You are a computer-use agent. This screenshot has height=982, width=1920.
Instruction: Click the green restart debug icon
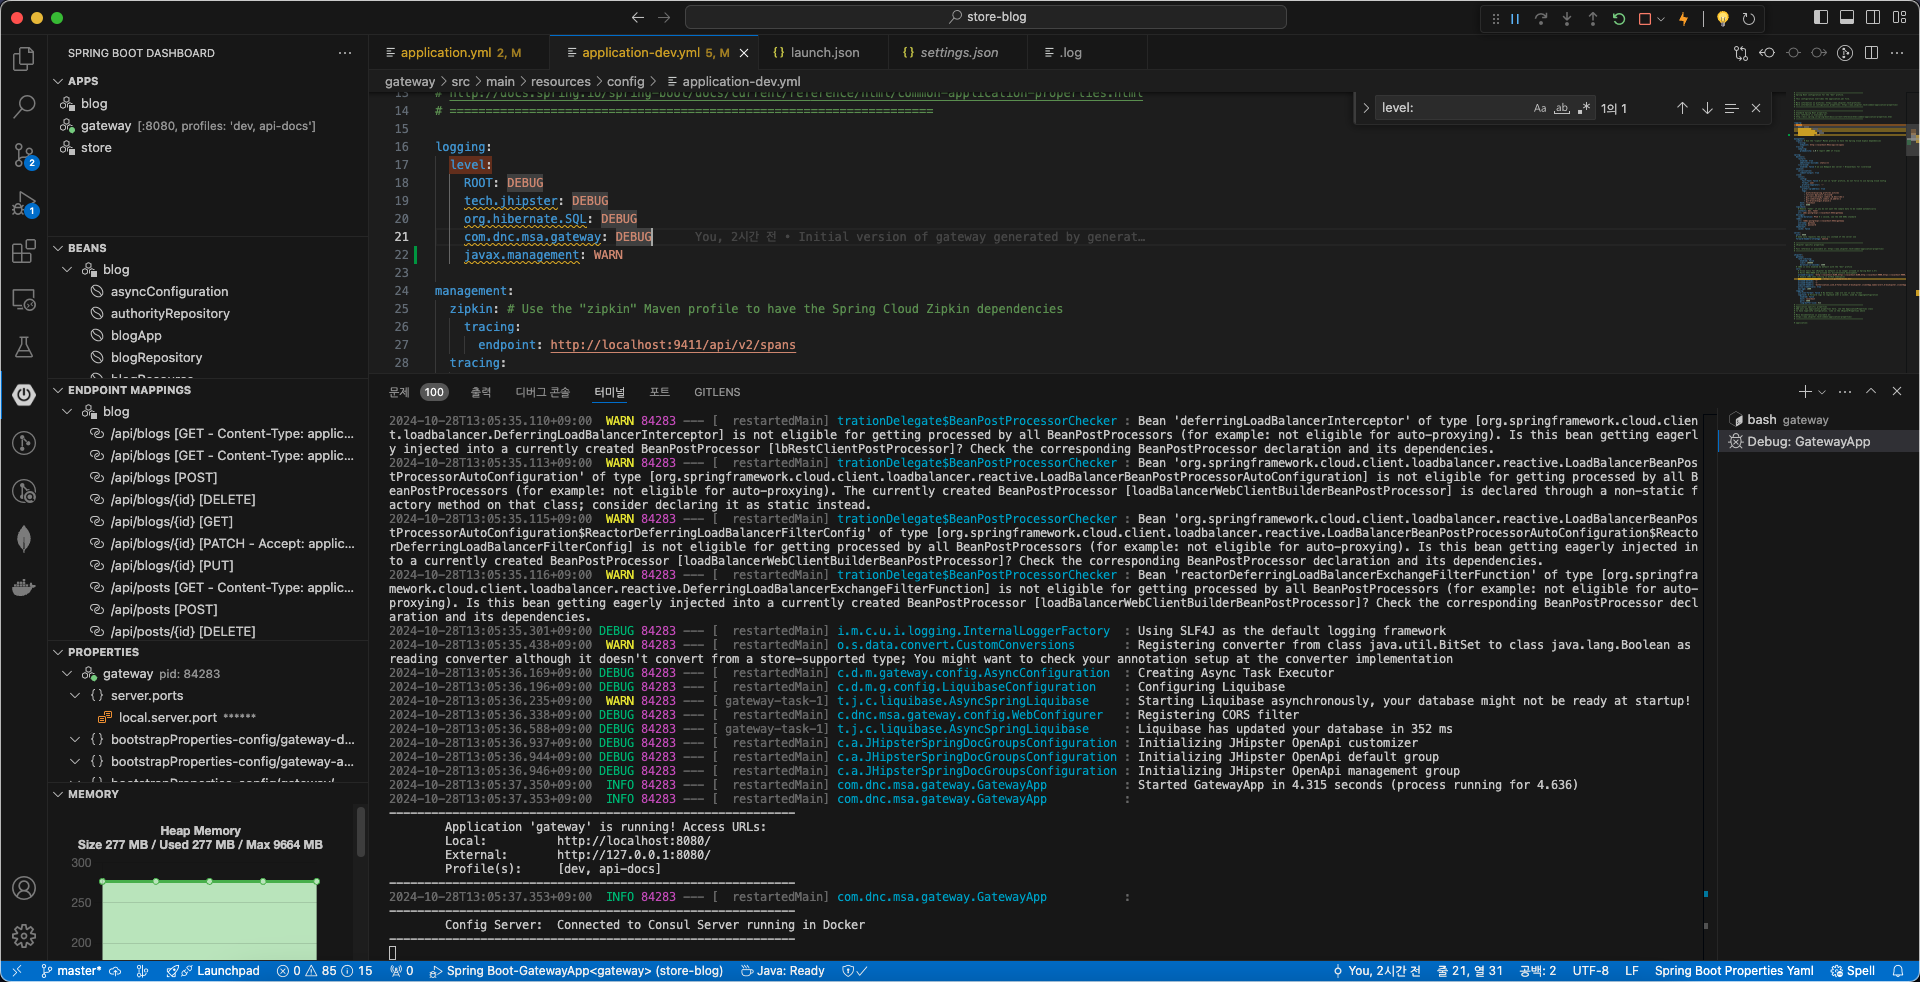pyautogui.click(x=1619, y=19)
